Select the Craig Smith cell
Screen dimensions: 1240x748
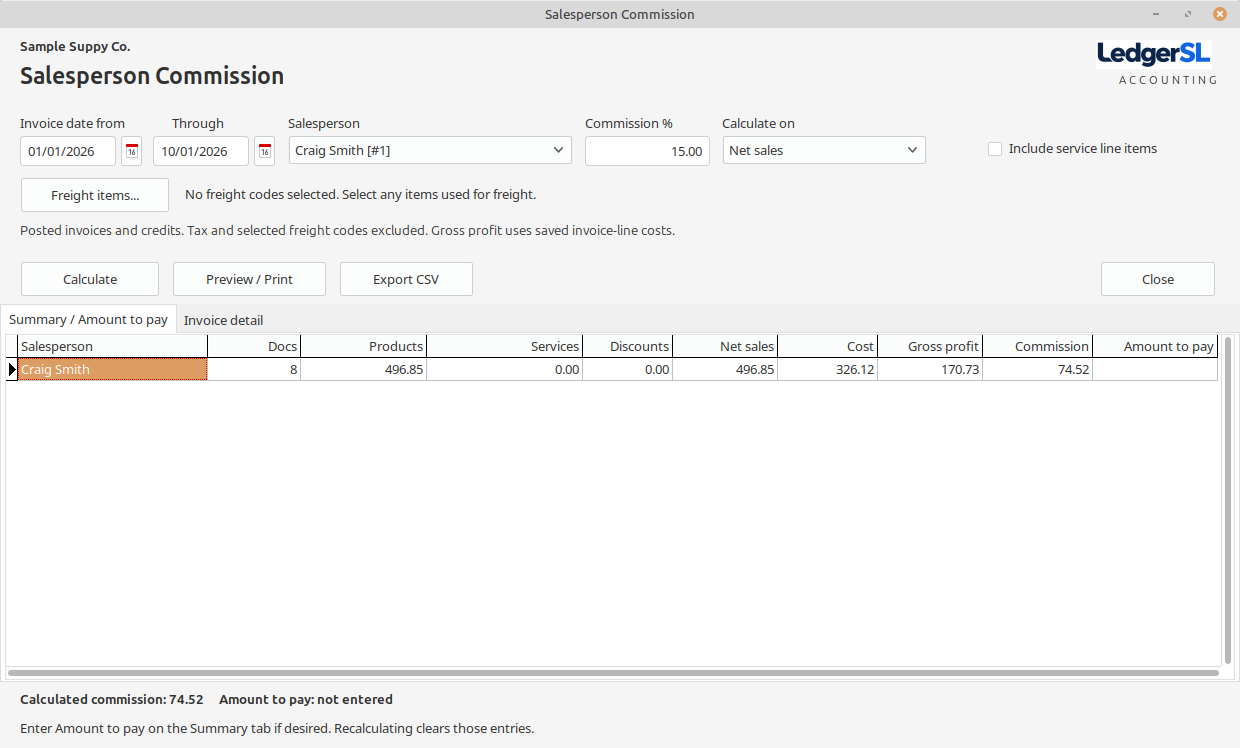[x=113, y=370]
